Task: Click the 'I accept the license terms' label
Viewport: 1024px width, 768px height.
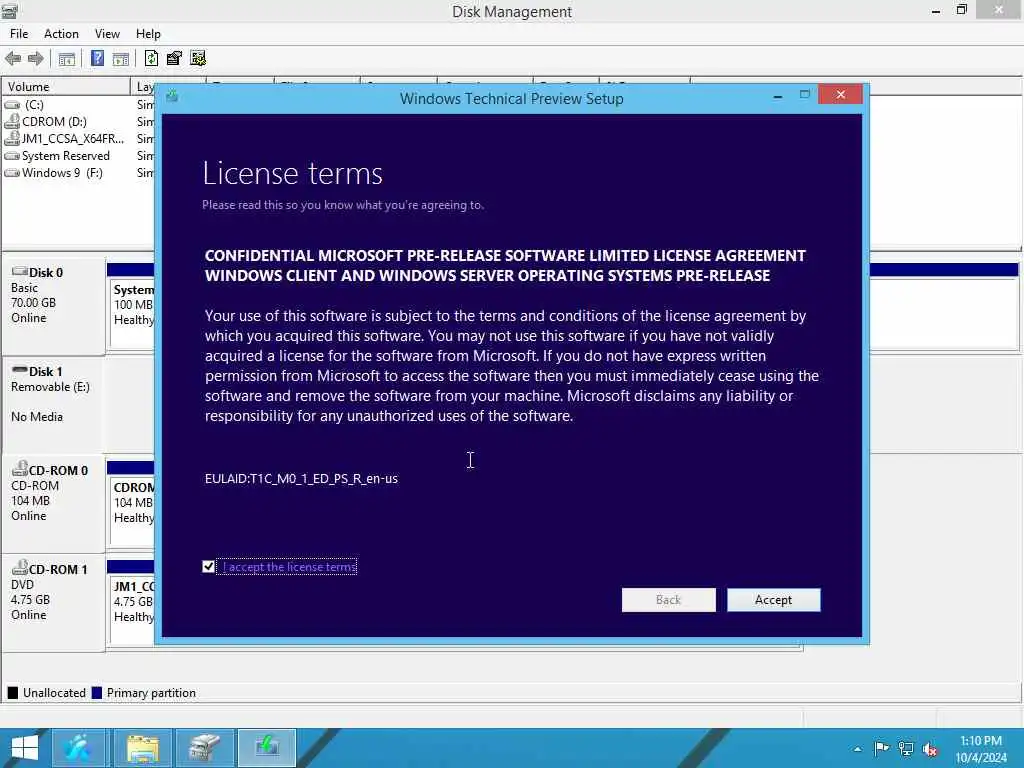Action: coord(289,567)
